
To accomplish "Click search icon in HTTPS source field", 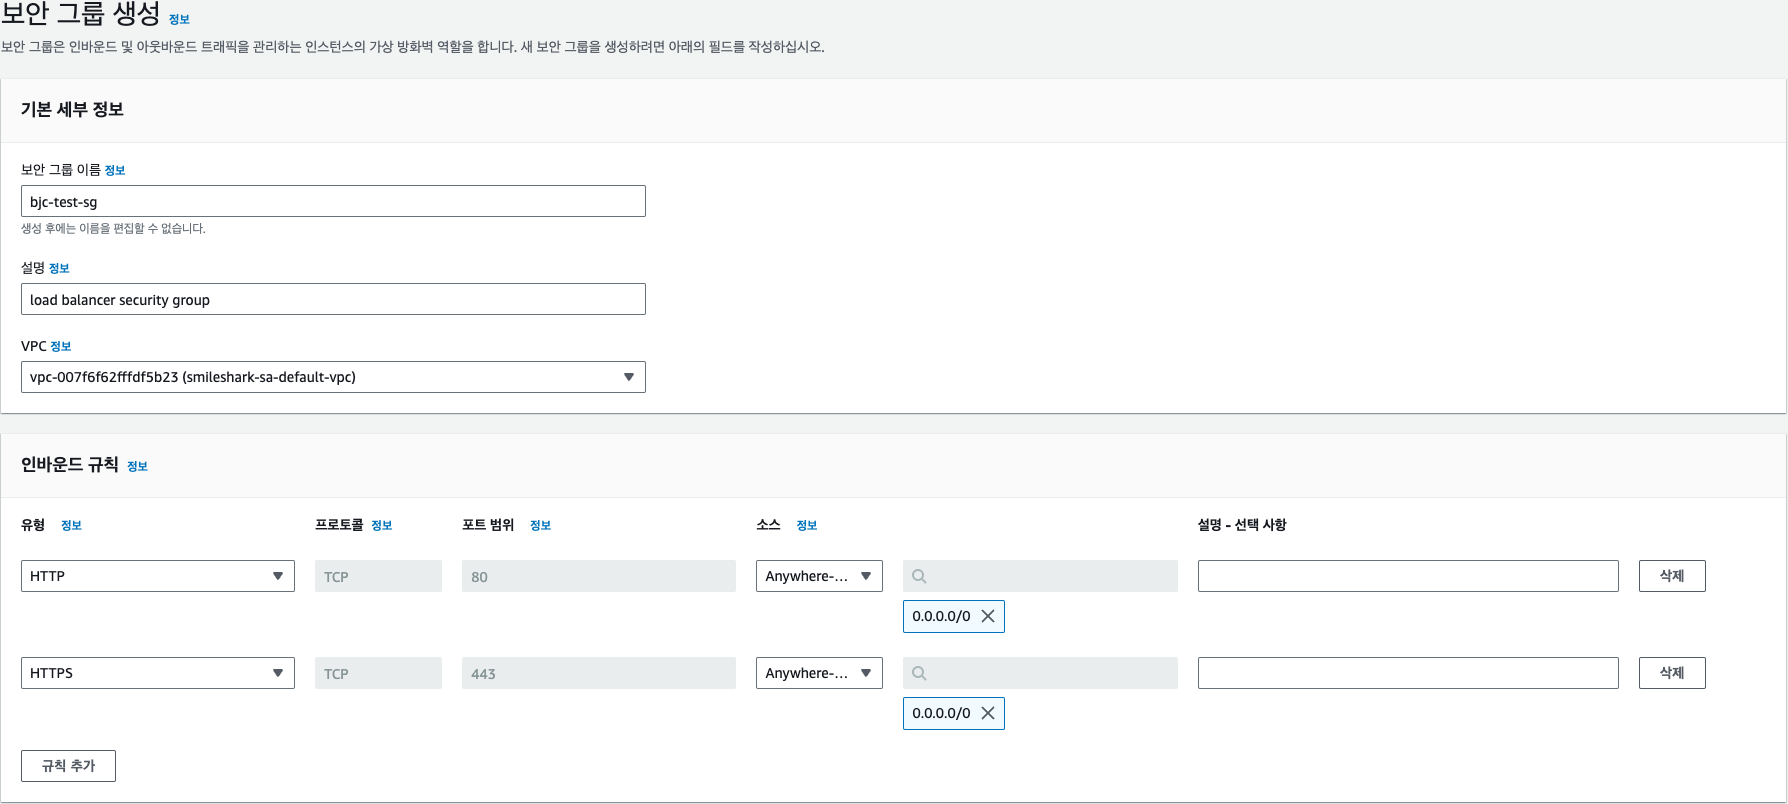I will point(919,673).
